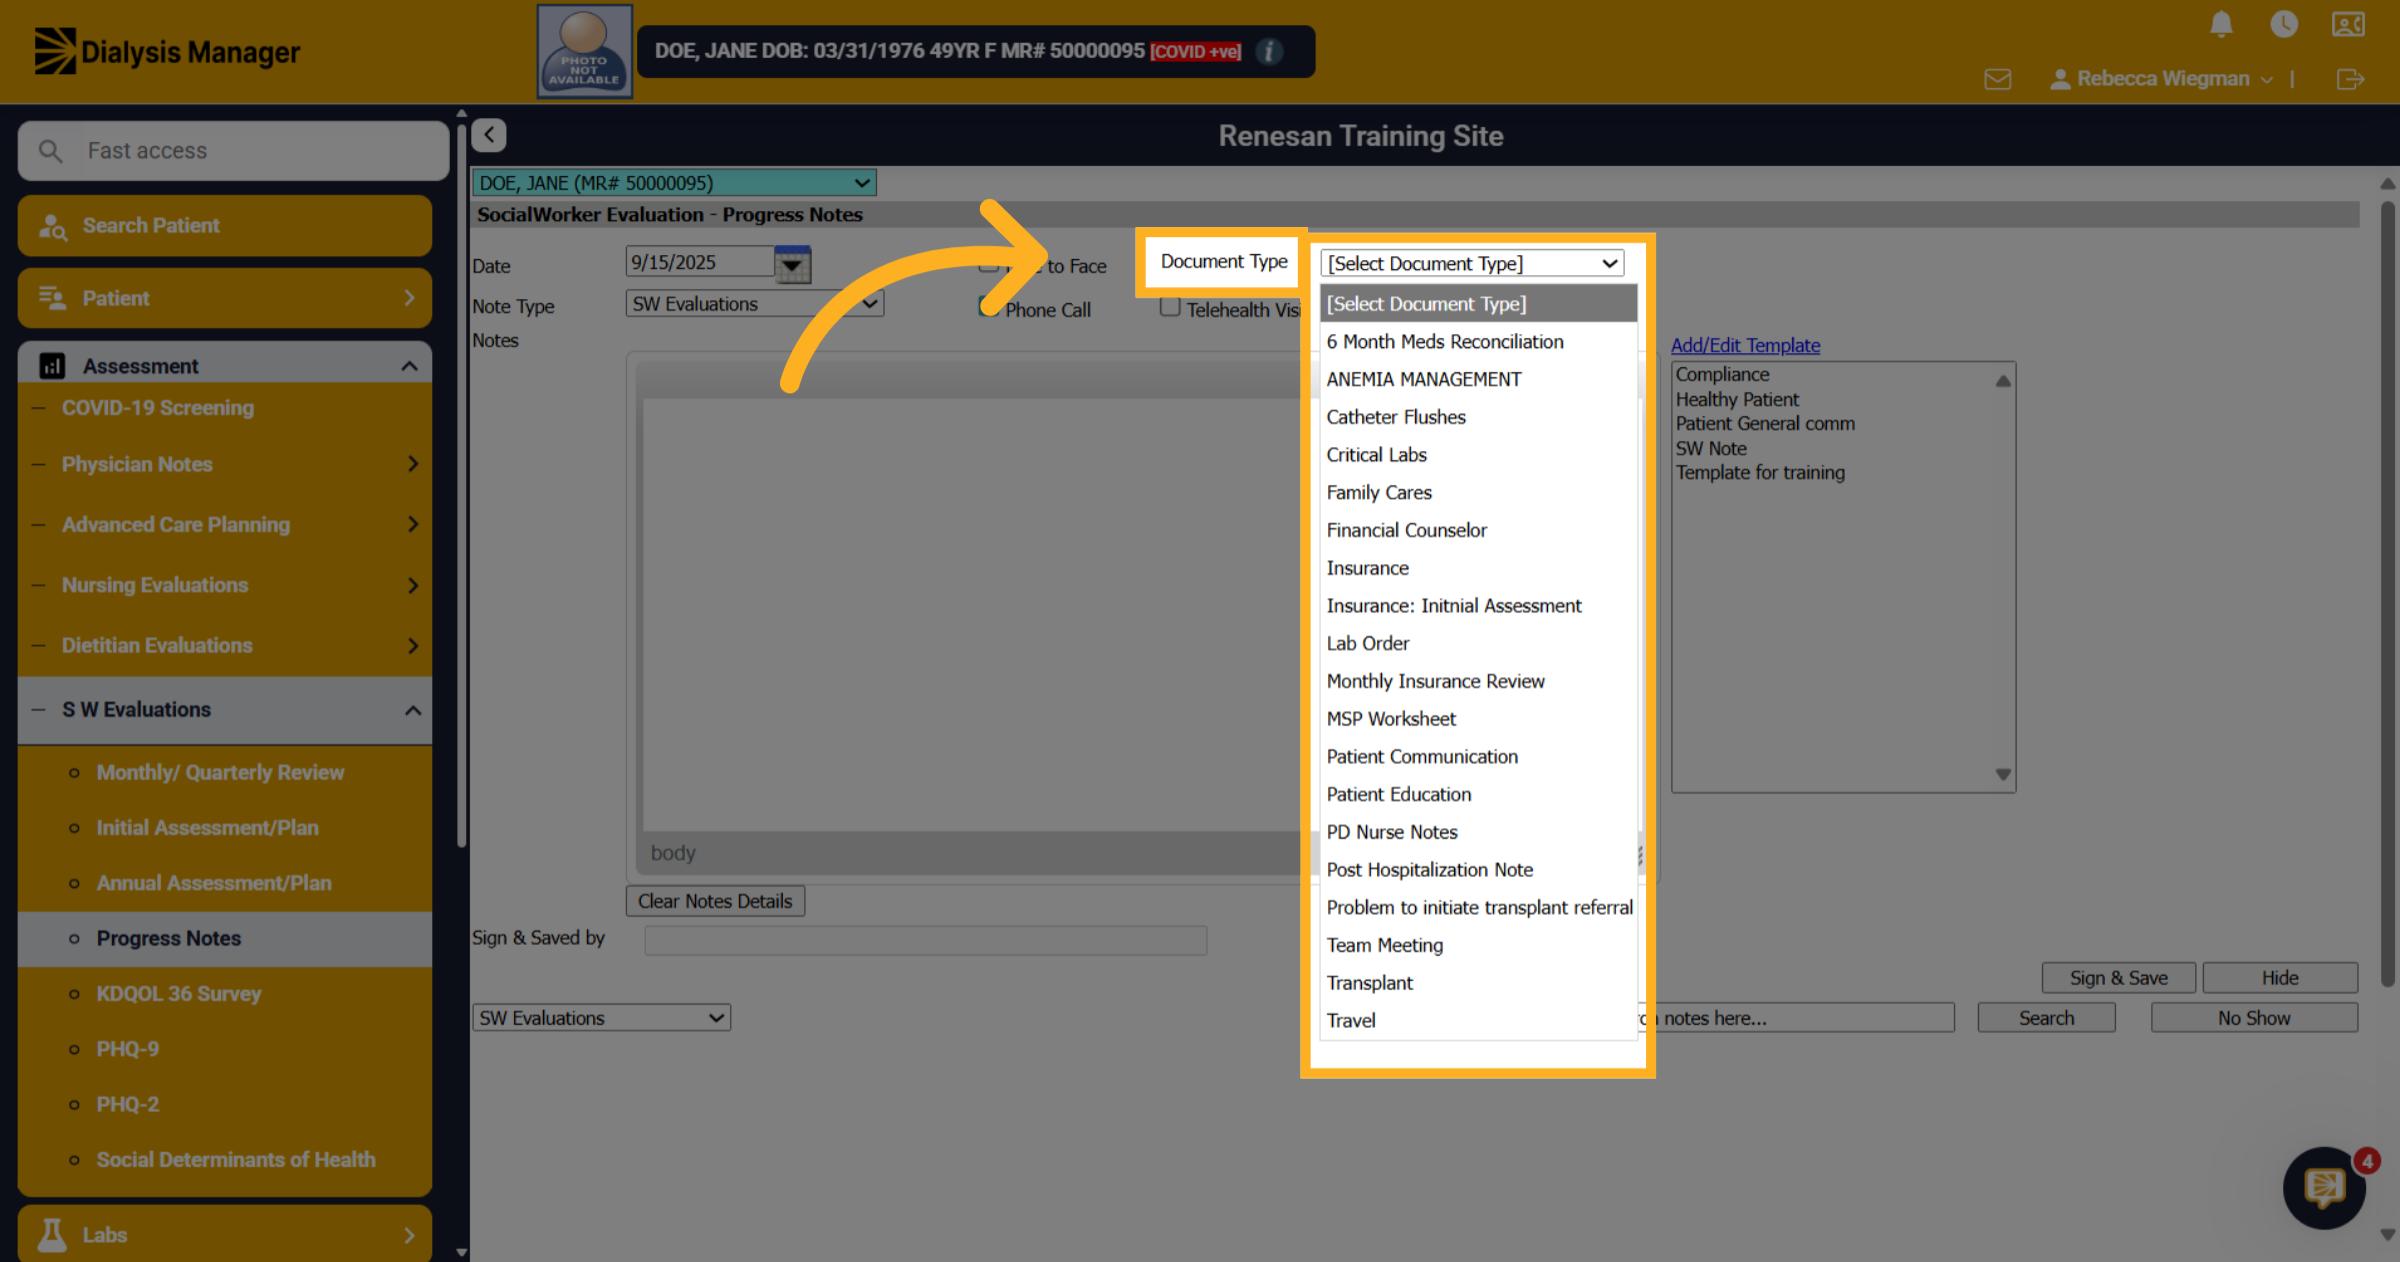The image size is (2400, 1262).
Task: Click the Fast access search field
Action: pos(233,151)
